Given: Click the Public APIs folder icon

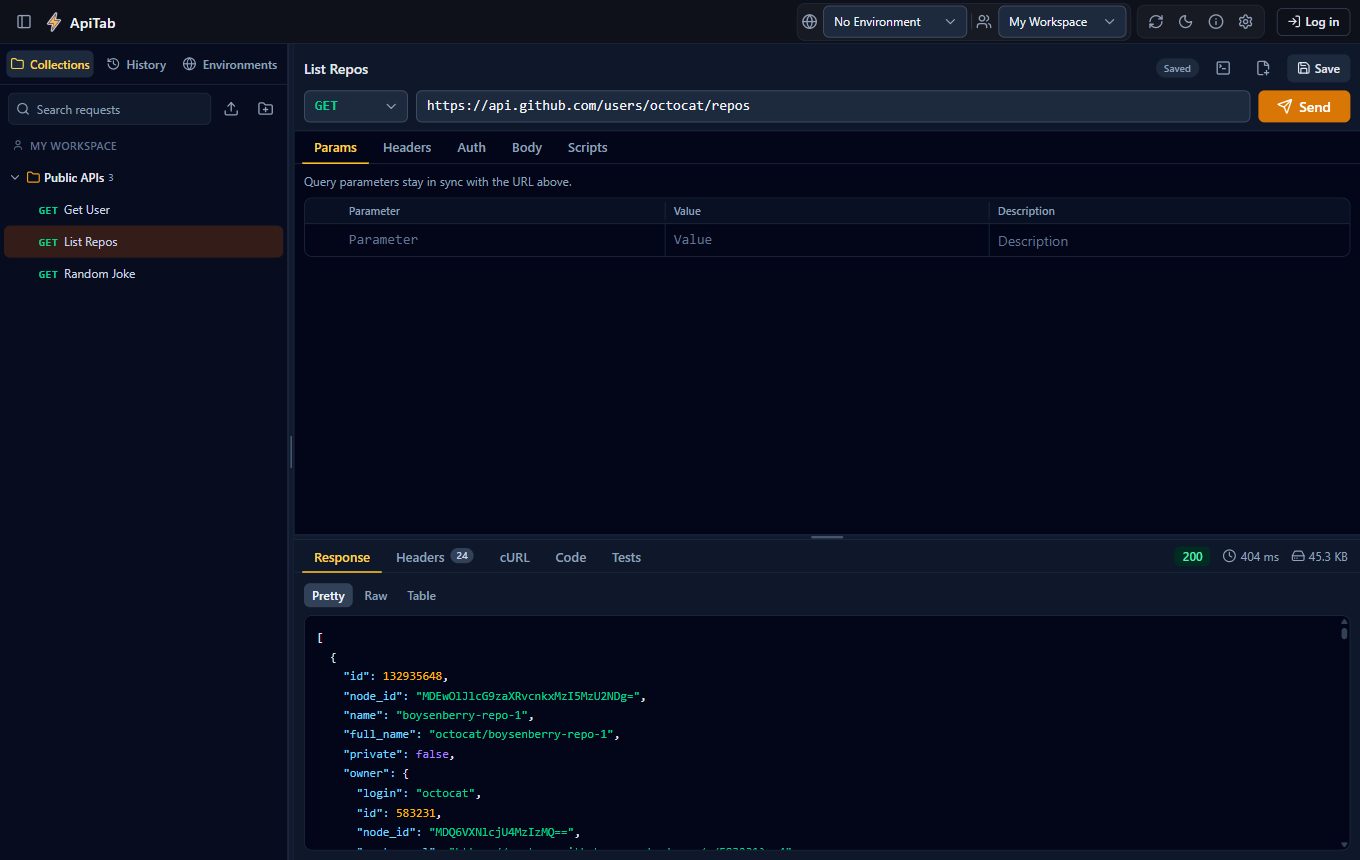Looking at the screenshot, I should 33,178.
